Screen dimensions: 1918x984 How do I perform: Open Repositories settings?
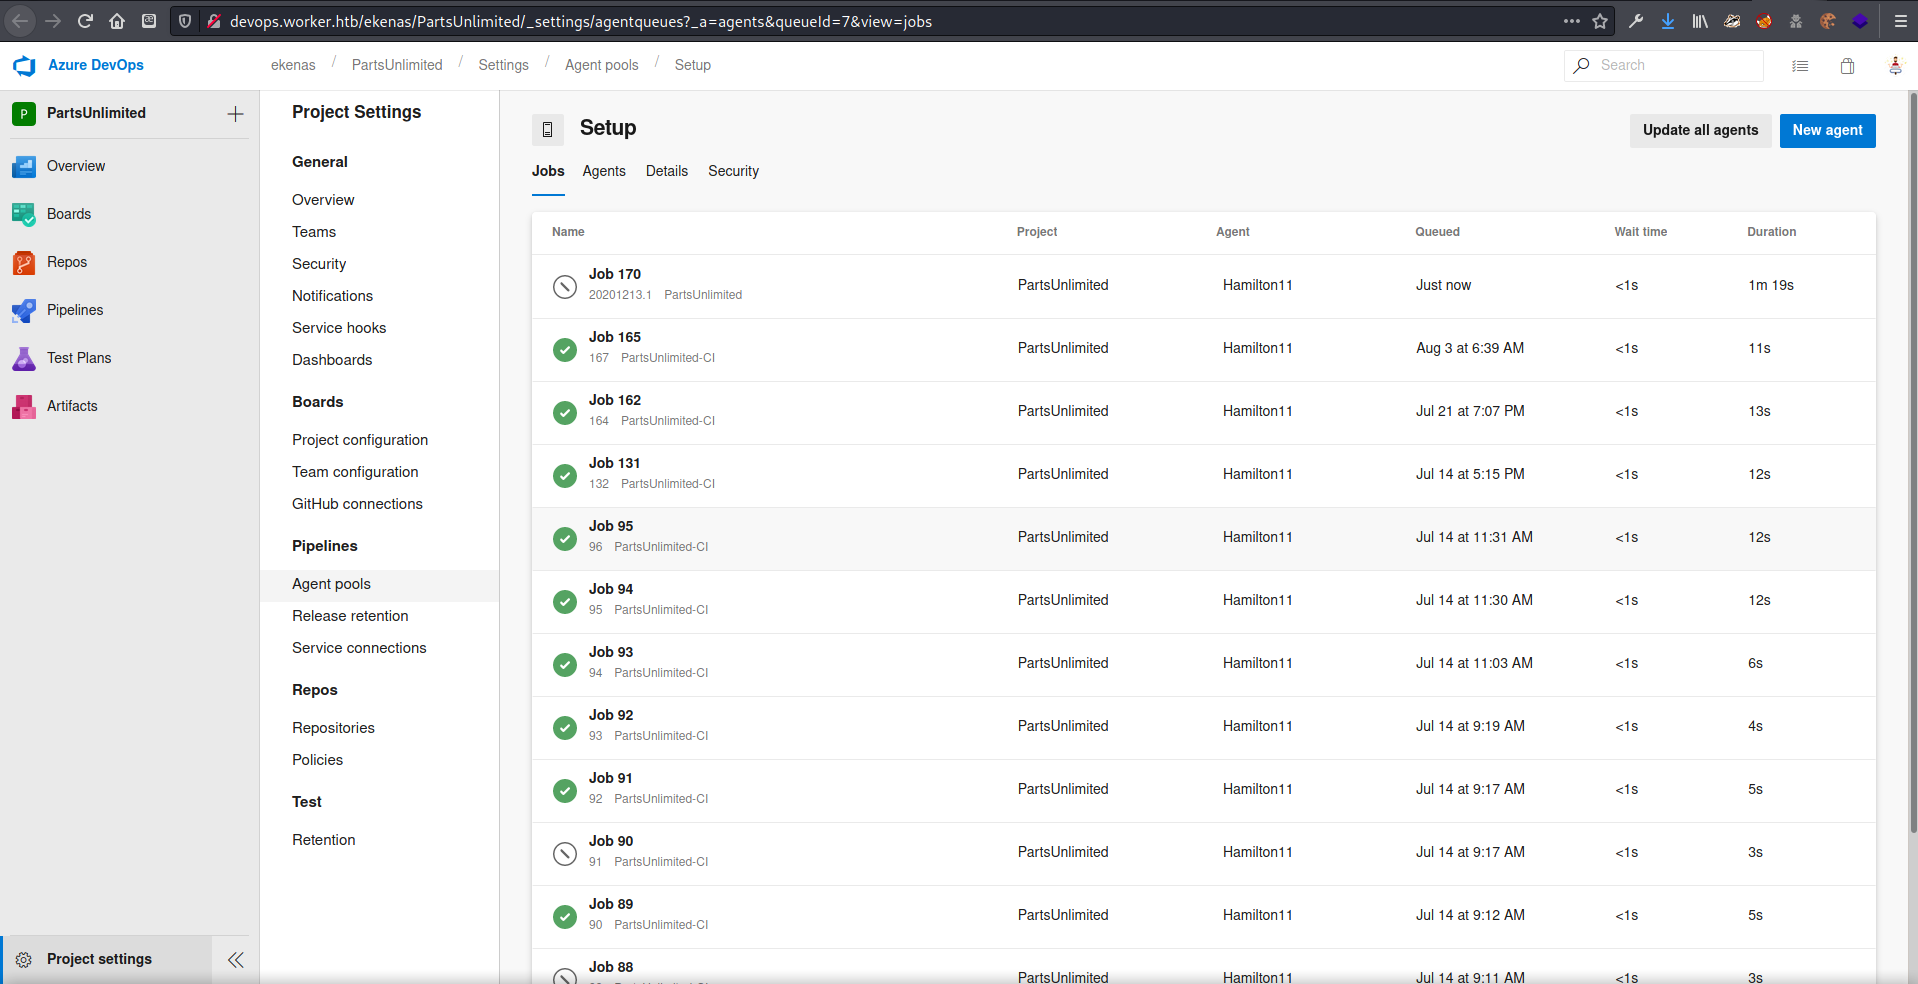[333, 728]
